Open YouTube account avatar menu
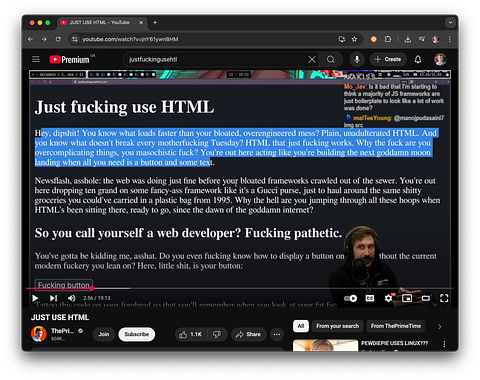The height and width of the screenshot is (380, 480). pyautogui.click(x=440, y=59)
